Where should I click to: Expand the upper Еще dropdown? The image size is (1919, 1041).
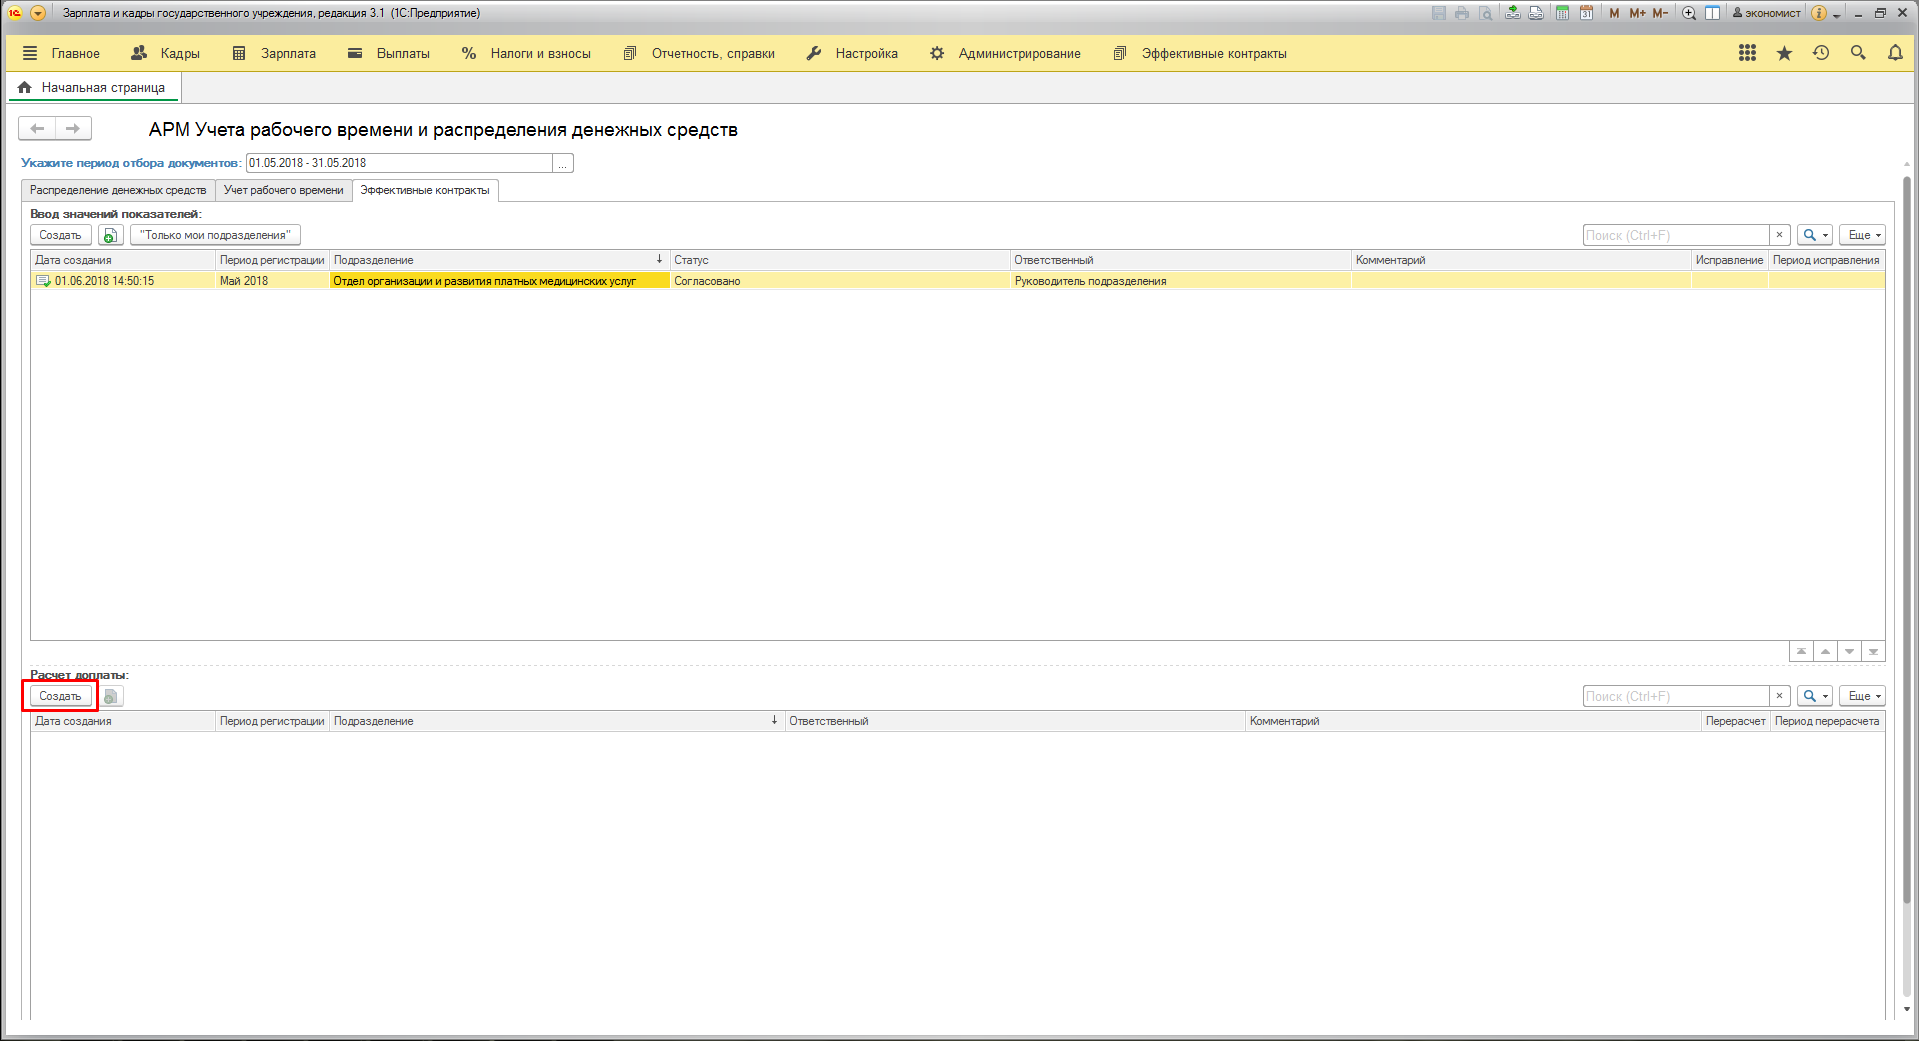pos(1862,235)
